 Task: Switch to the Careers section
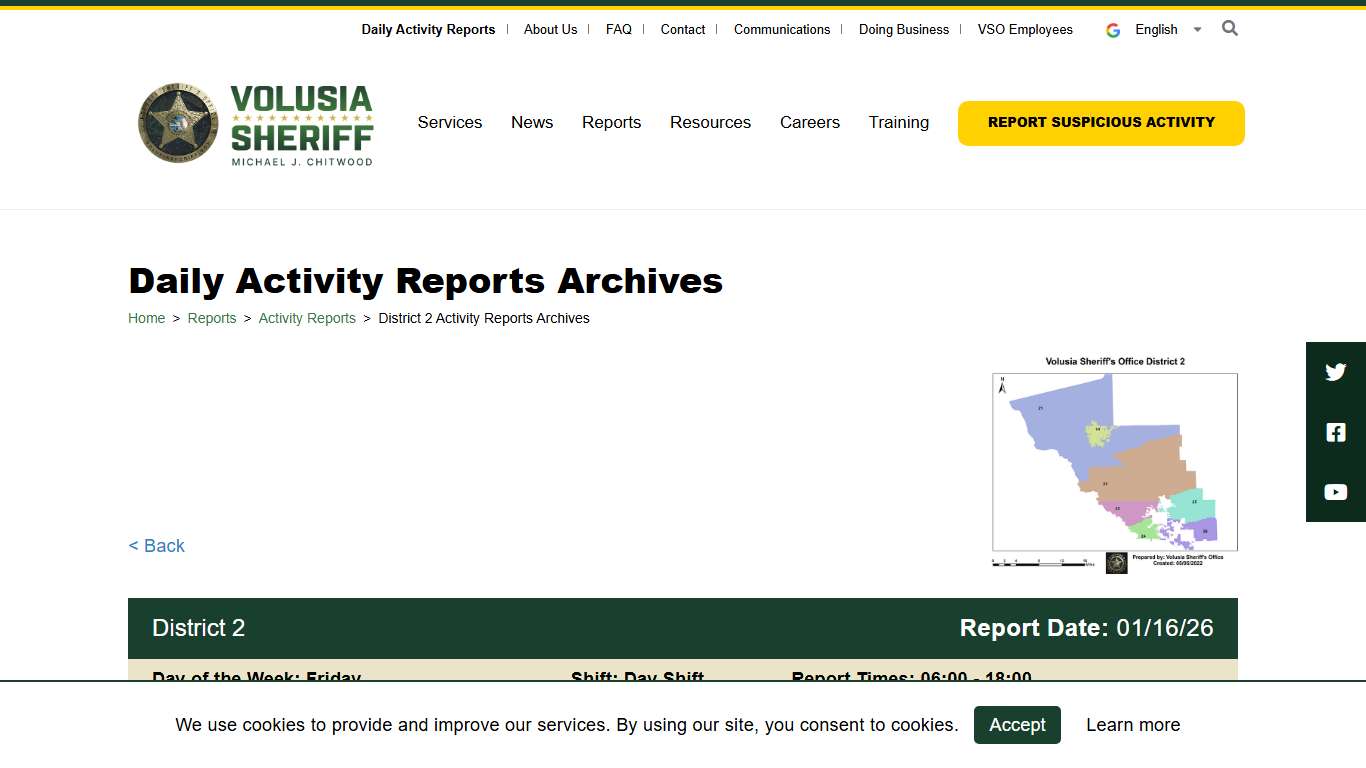810,122
